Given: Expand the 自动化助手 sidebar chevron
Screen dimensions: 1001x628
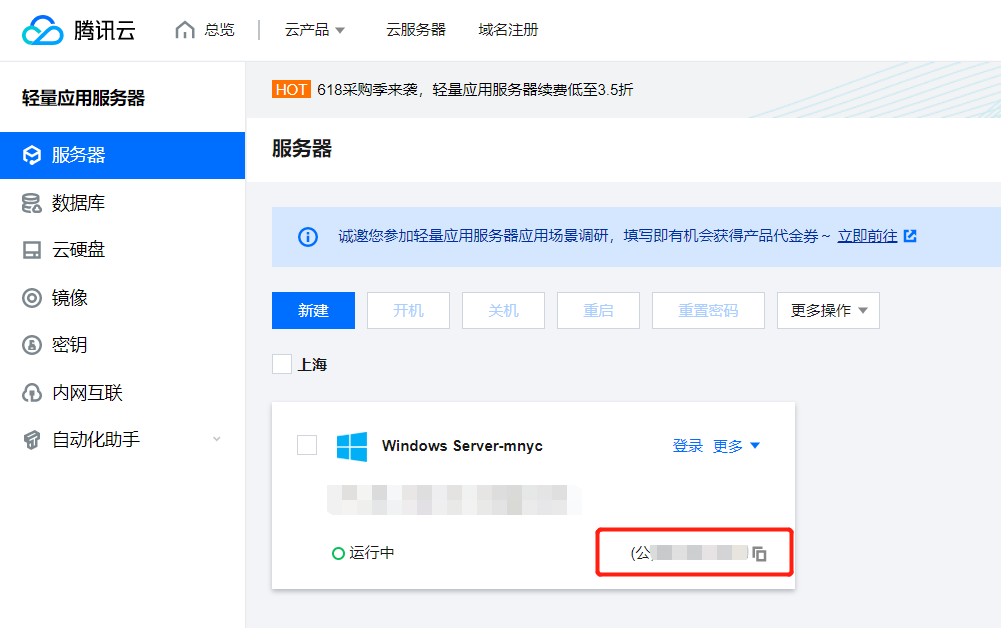Looking at the screenshot, I should [x=217, y=439].
